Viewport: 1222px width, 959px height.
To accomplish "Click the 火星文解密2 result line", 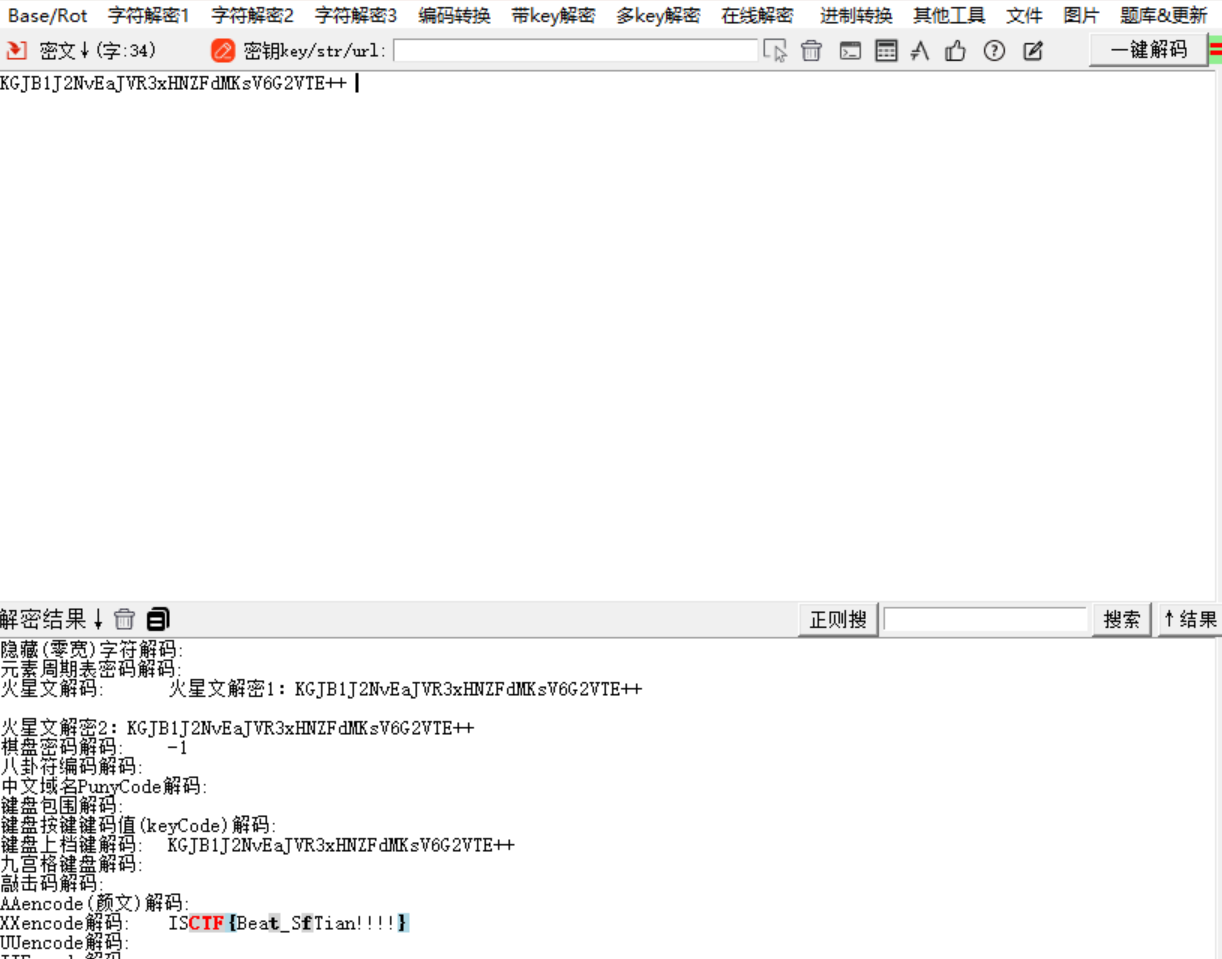I will (237, 728).
